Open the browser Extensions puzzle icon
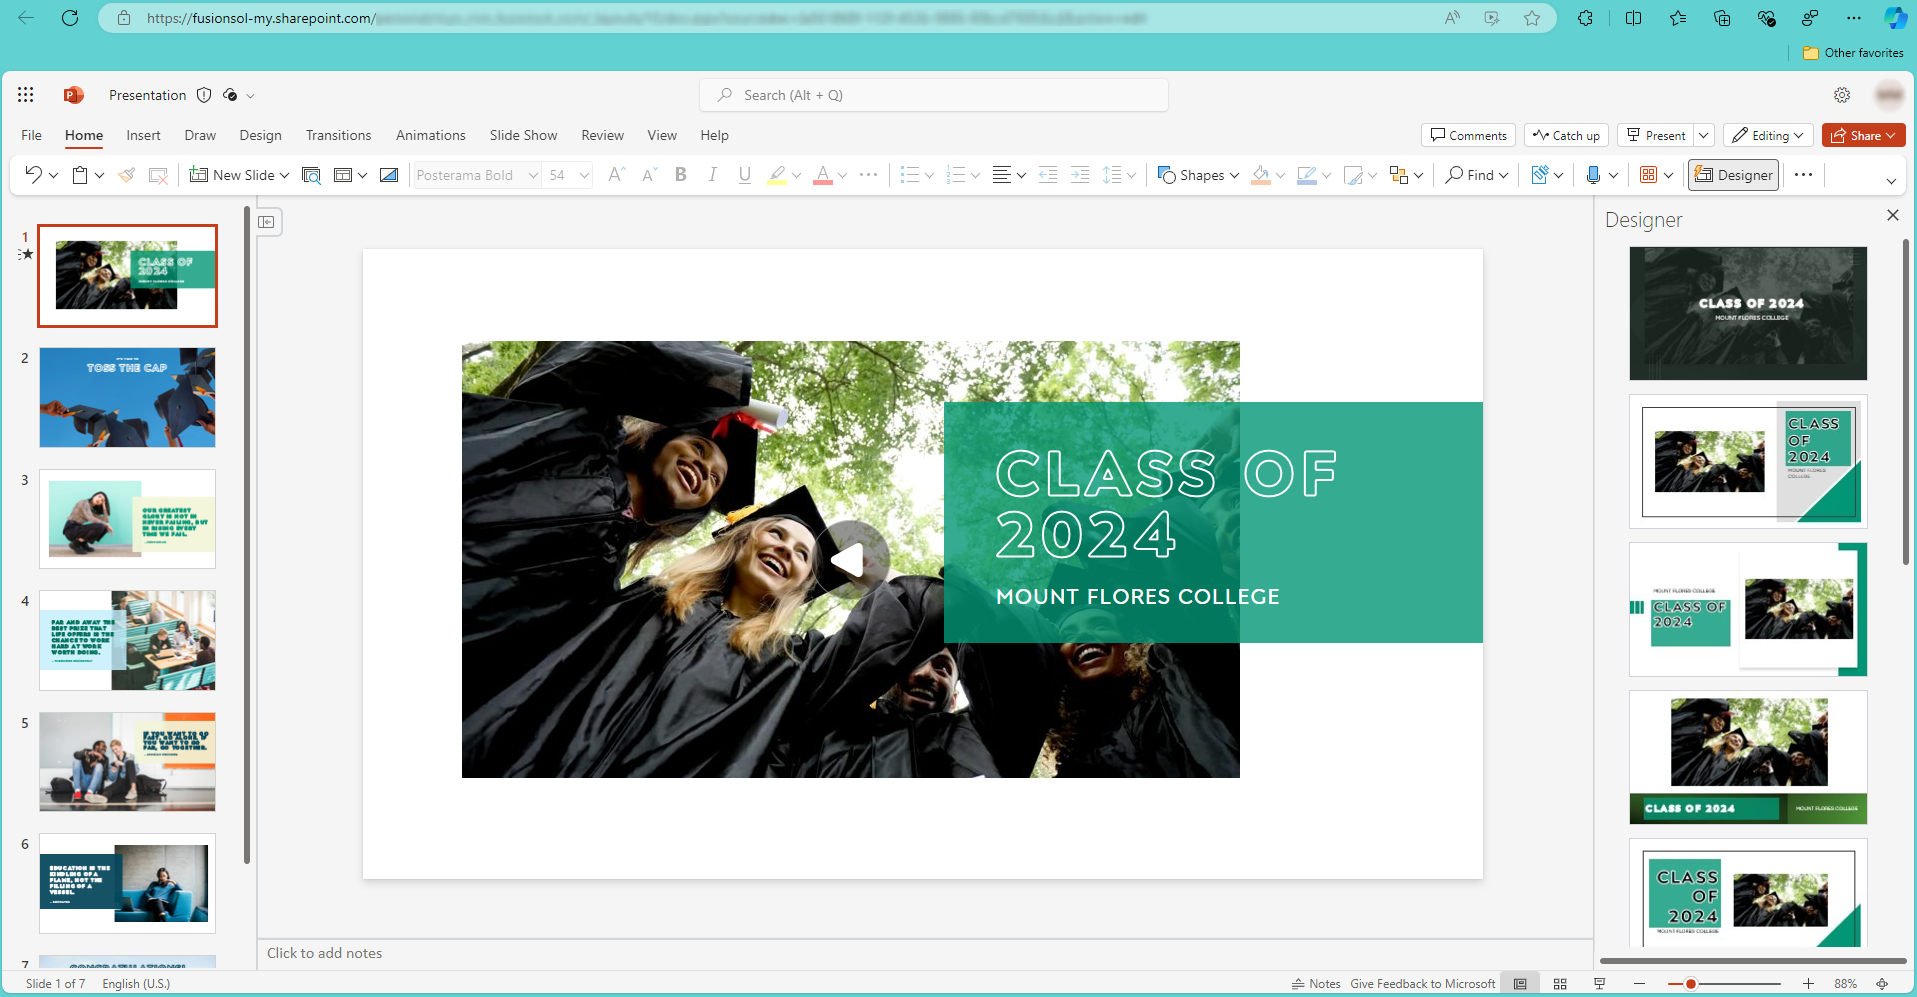The image size is (1917, 997). 1585,18
